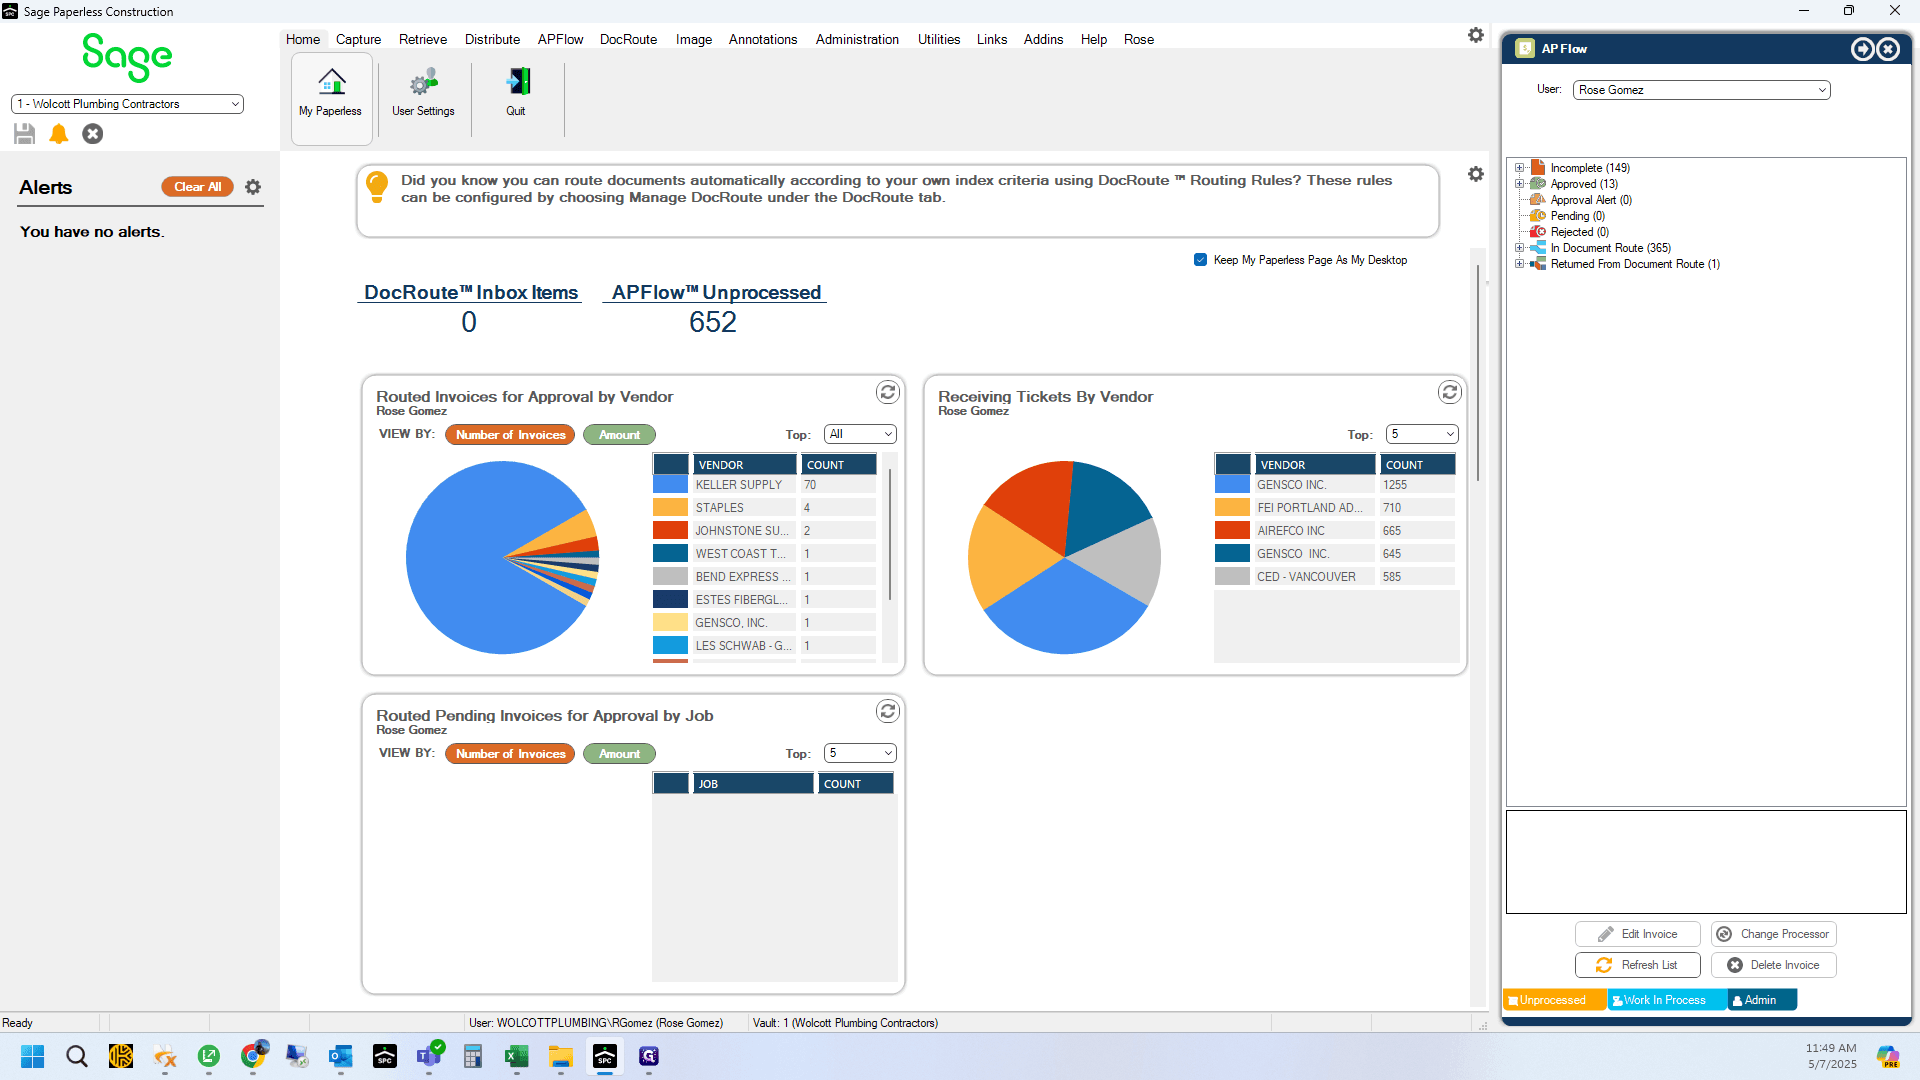The height and width of the screenshot is (1080, 1920).
Task: Click gear icon beside the tip banner
Action: click(1476, 174)
